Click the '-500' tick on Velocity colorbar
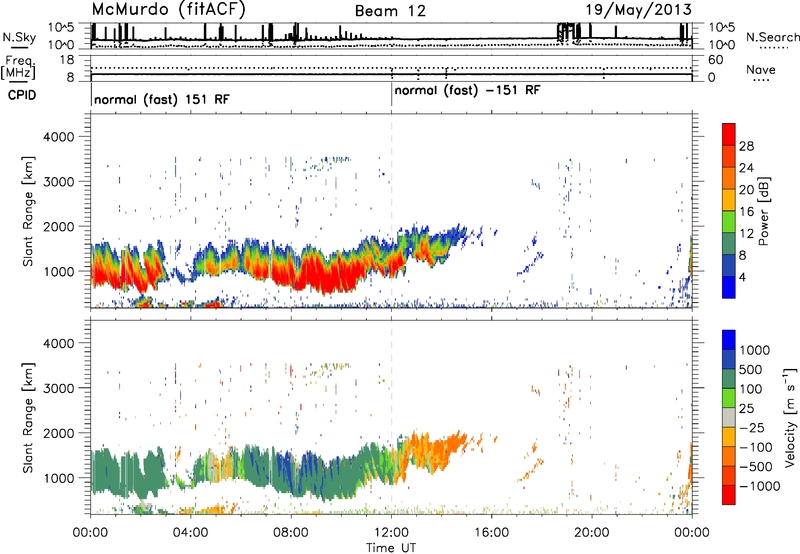The image size is (800, 554). pyautogui.click(x=755, y=466)
